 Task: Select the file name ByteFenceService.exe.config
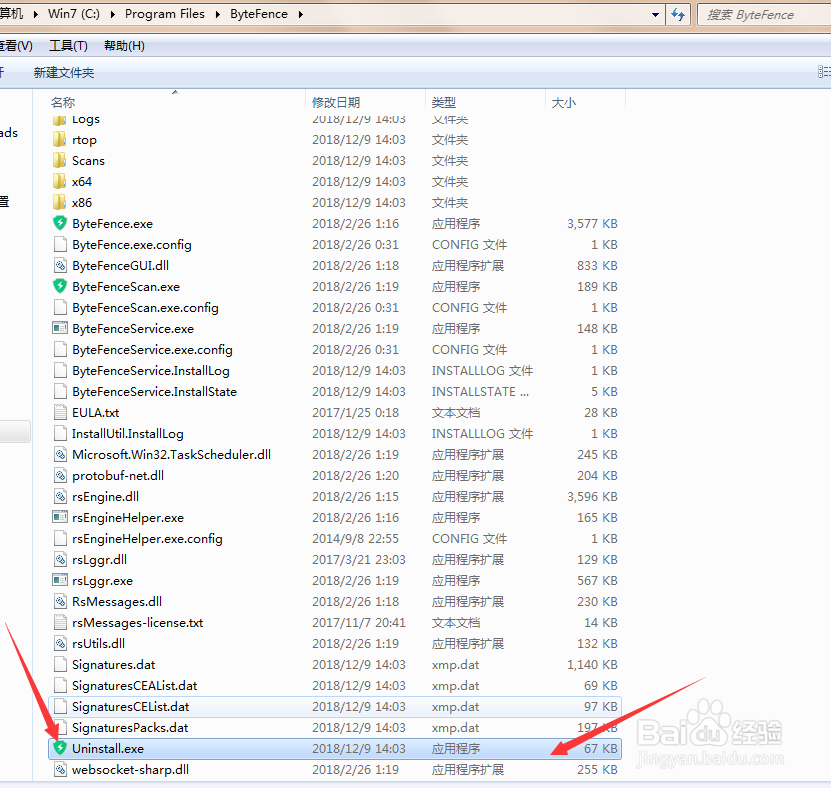[x=152, y=350]
